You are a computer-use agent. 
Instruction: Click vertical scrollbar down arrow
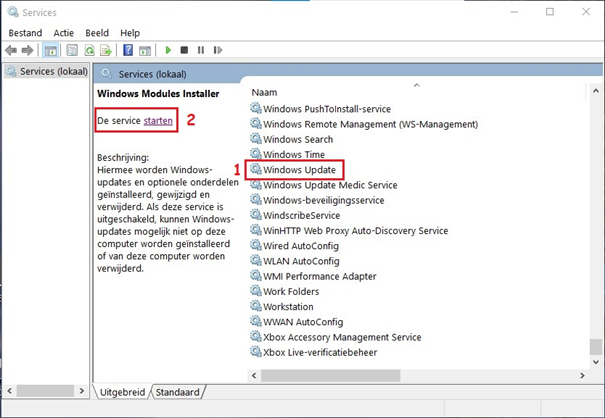point(596,362)
